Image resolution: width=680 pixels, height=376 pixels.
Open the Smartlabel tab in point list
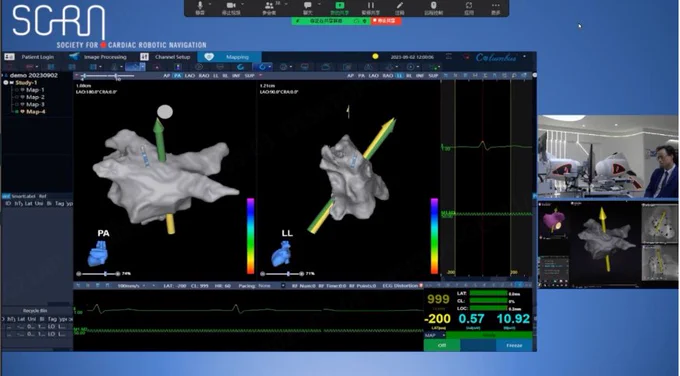(24, 196)
